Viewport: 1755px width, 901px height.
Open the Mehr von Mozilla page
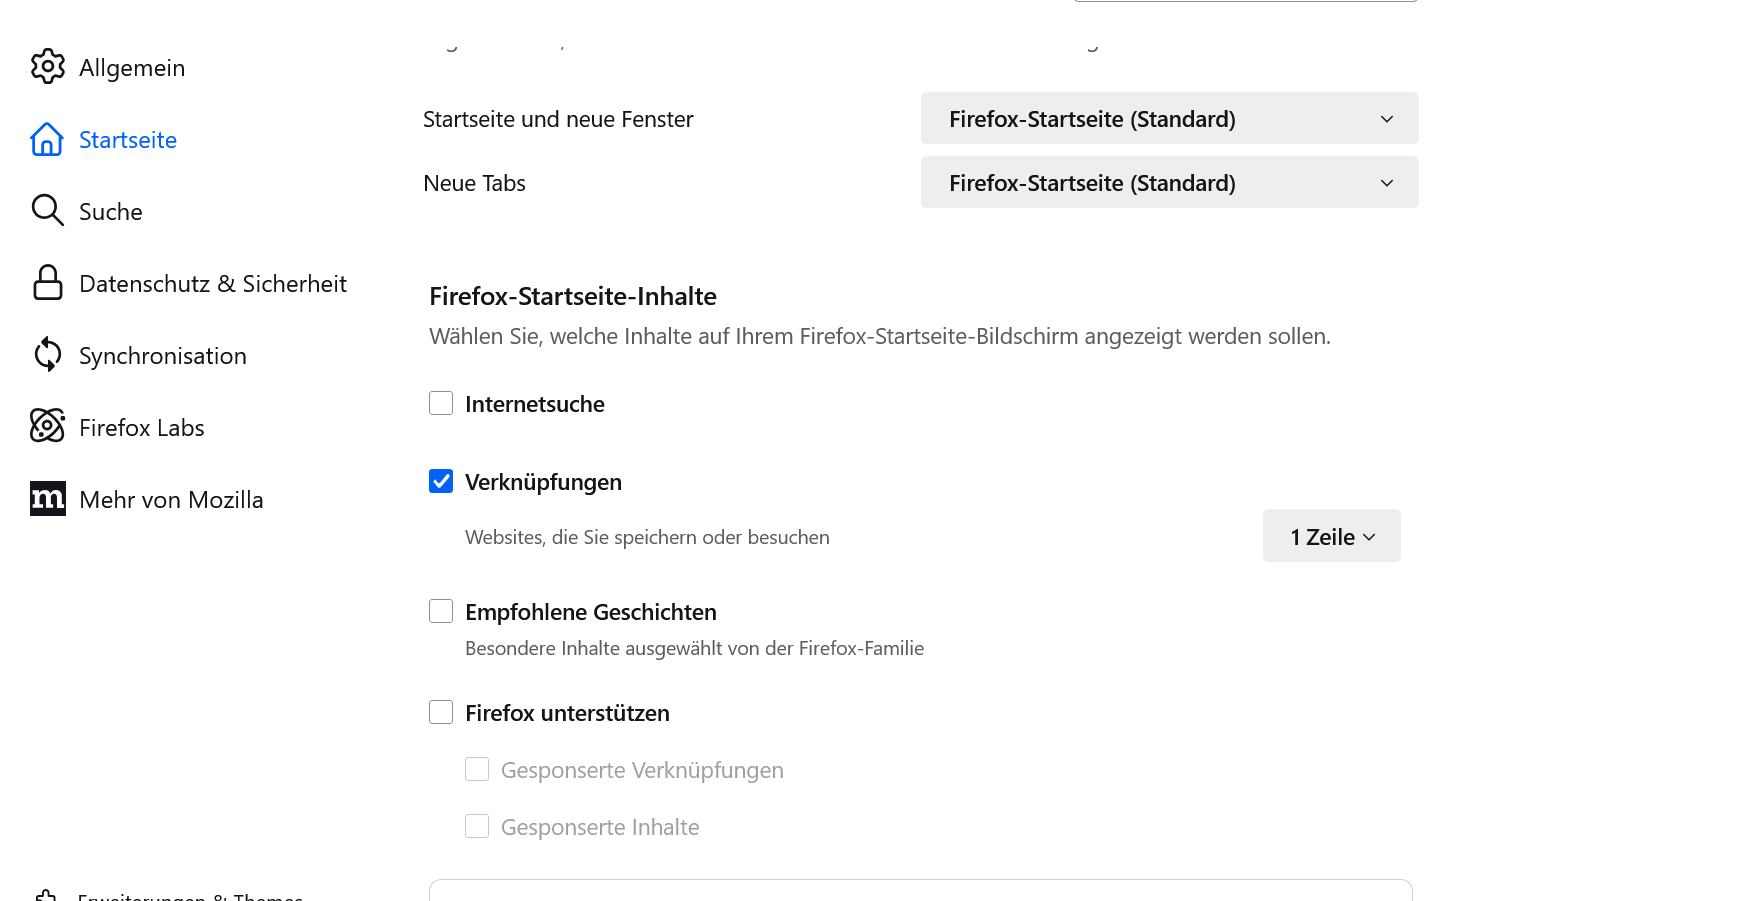pos(171,500)
